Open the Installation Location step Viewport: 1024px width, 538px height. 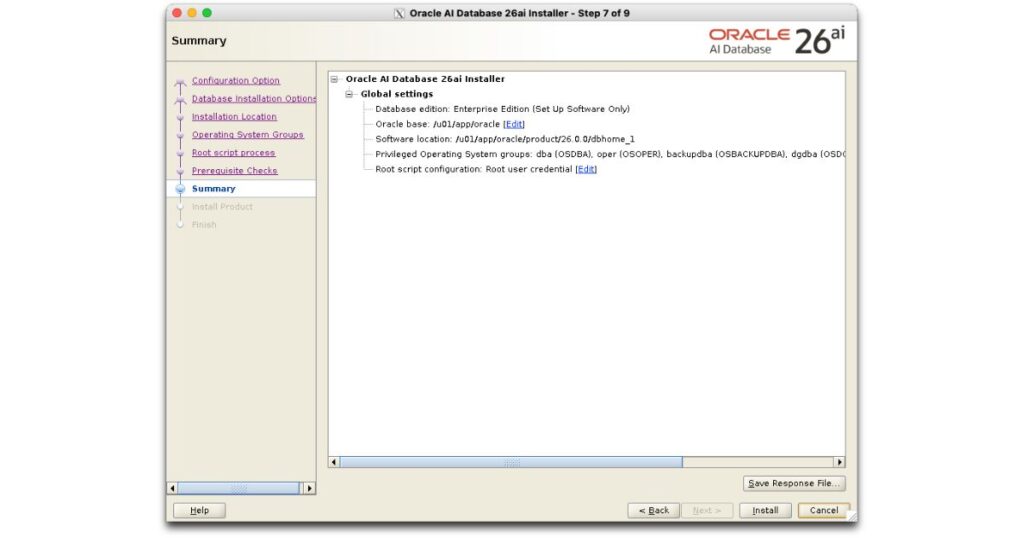tap(234, 116)
